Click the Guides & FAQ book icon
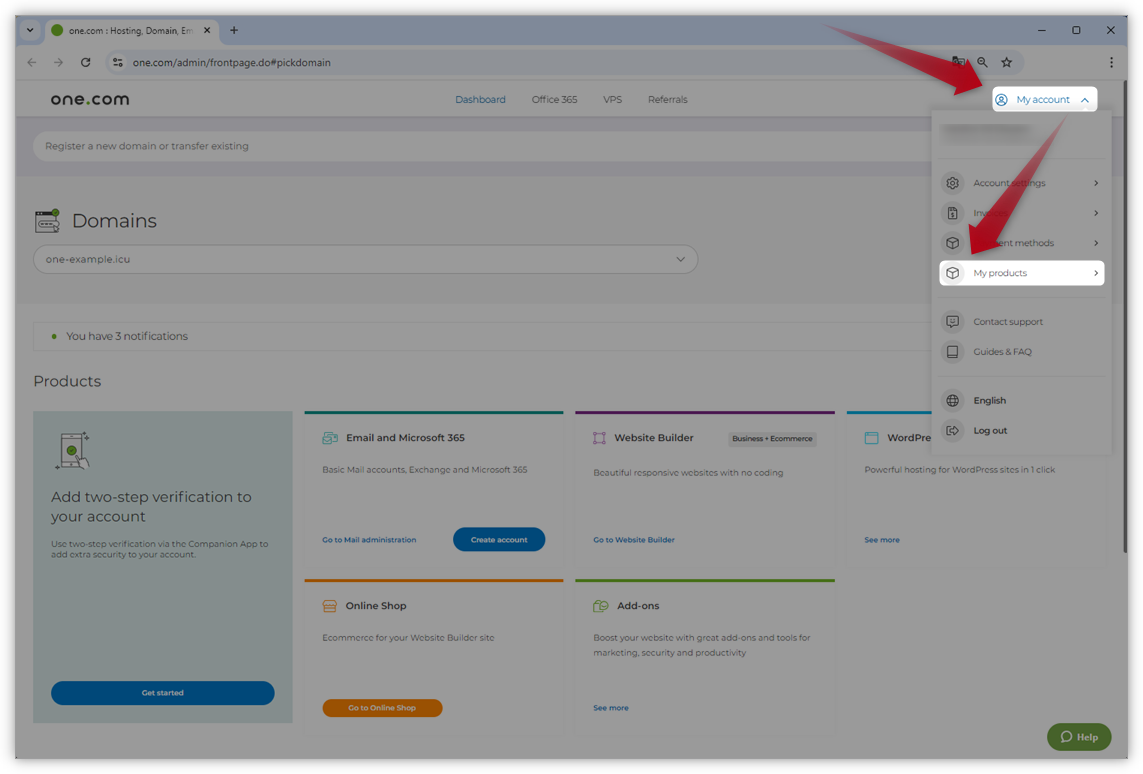The height and width of the screenshot is (774, 1143). coord(953,352)
